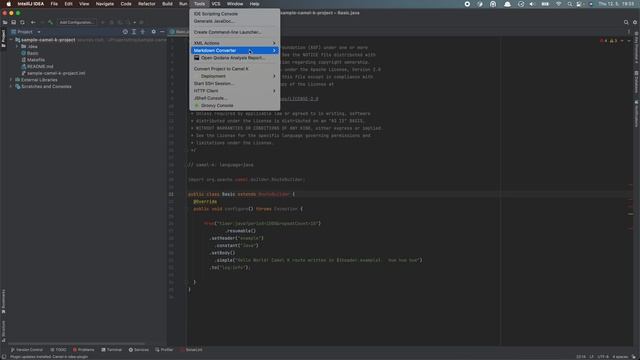Screen dimensions: 640x360
Task: Open Terminal tool window
Action: pos(111,350)
